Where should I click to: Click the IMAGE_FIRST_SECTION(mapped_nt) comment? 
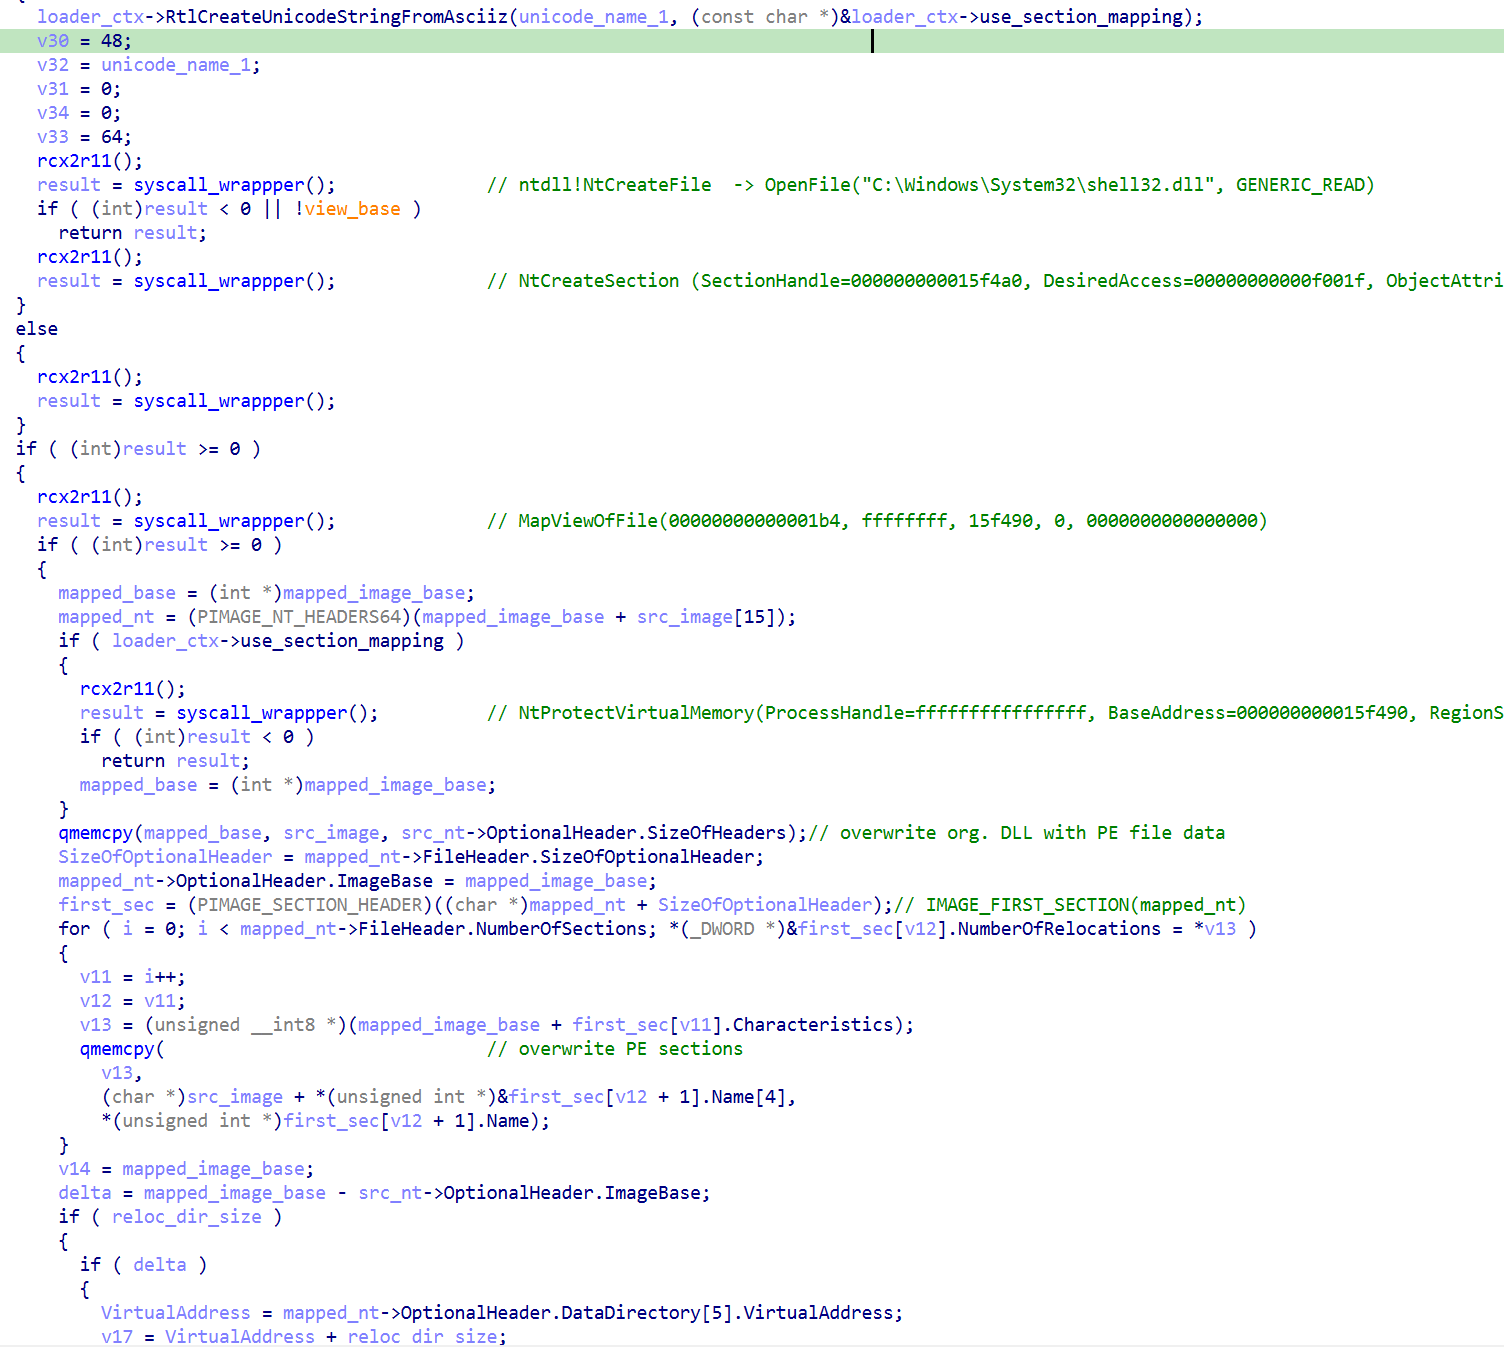click(1070, 905)
